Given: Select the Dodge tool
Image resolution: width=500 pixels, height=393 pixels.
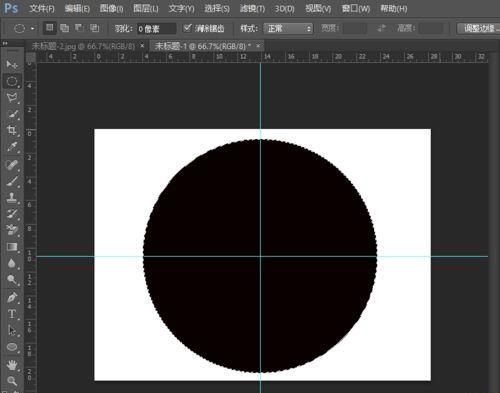Looking at the screenshot, I should click(x=12, y=280).
